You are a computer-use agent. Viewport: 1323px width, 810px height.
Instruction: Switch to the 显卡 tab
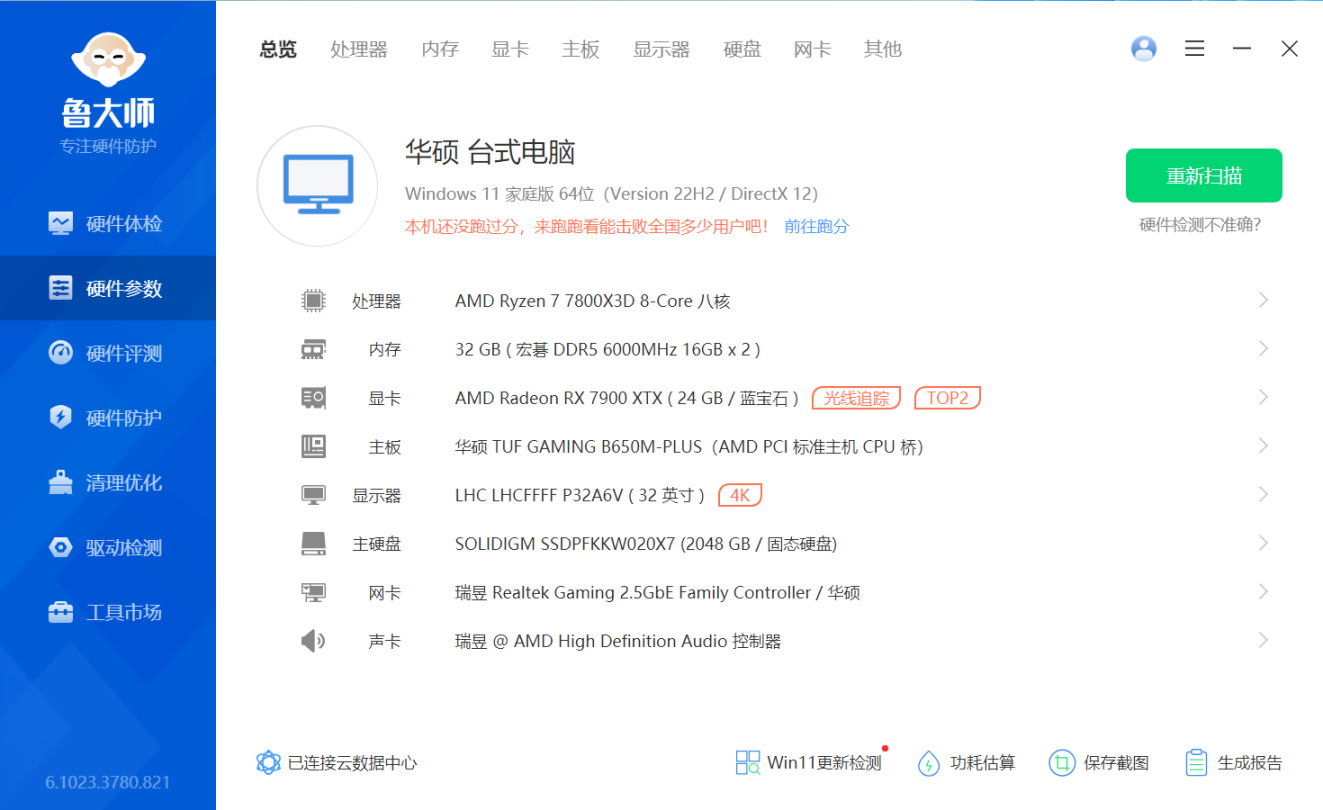pos(510,49)
